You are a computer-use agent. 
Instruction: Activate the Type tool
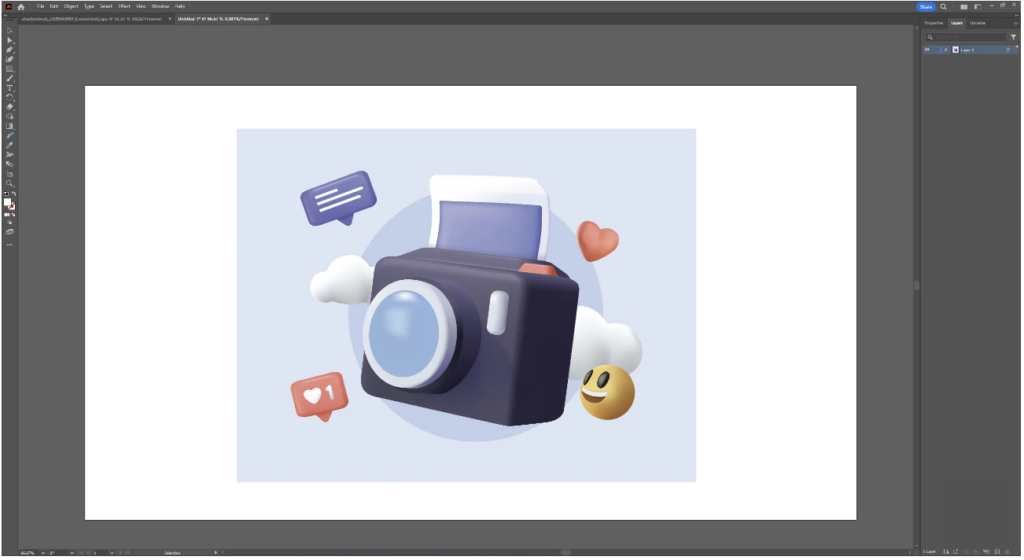(9, 88)
